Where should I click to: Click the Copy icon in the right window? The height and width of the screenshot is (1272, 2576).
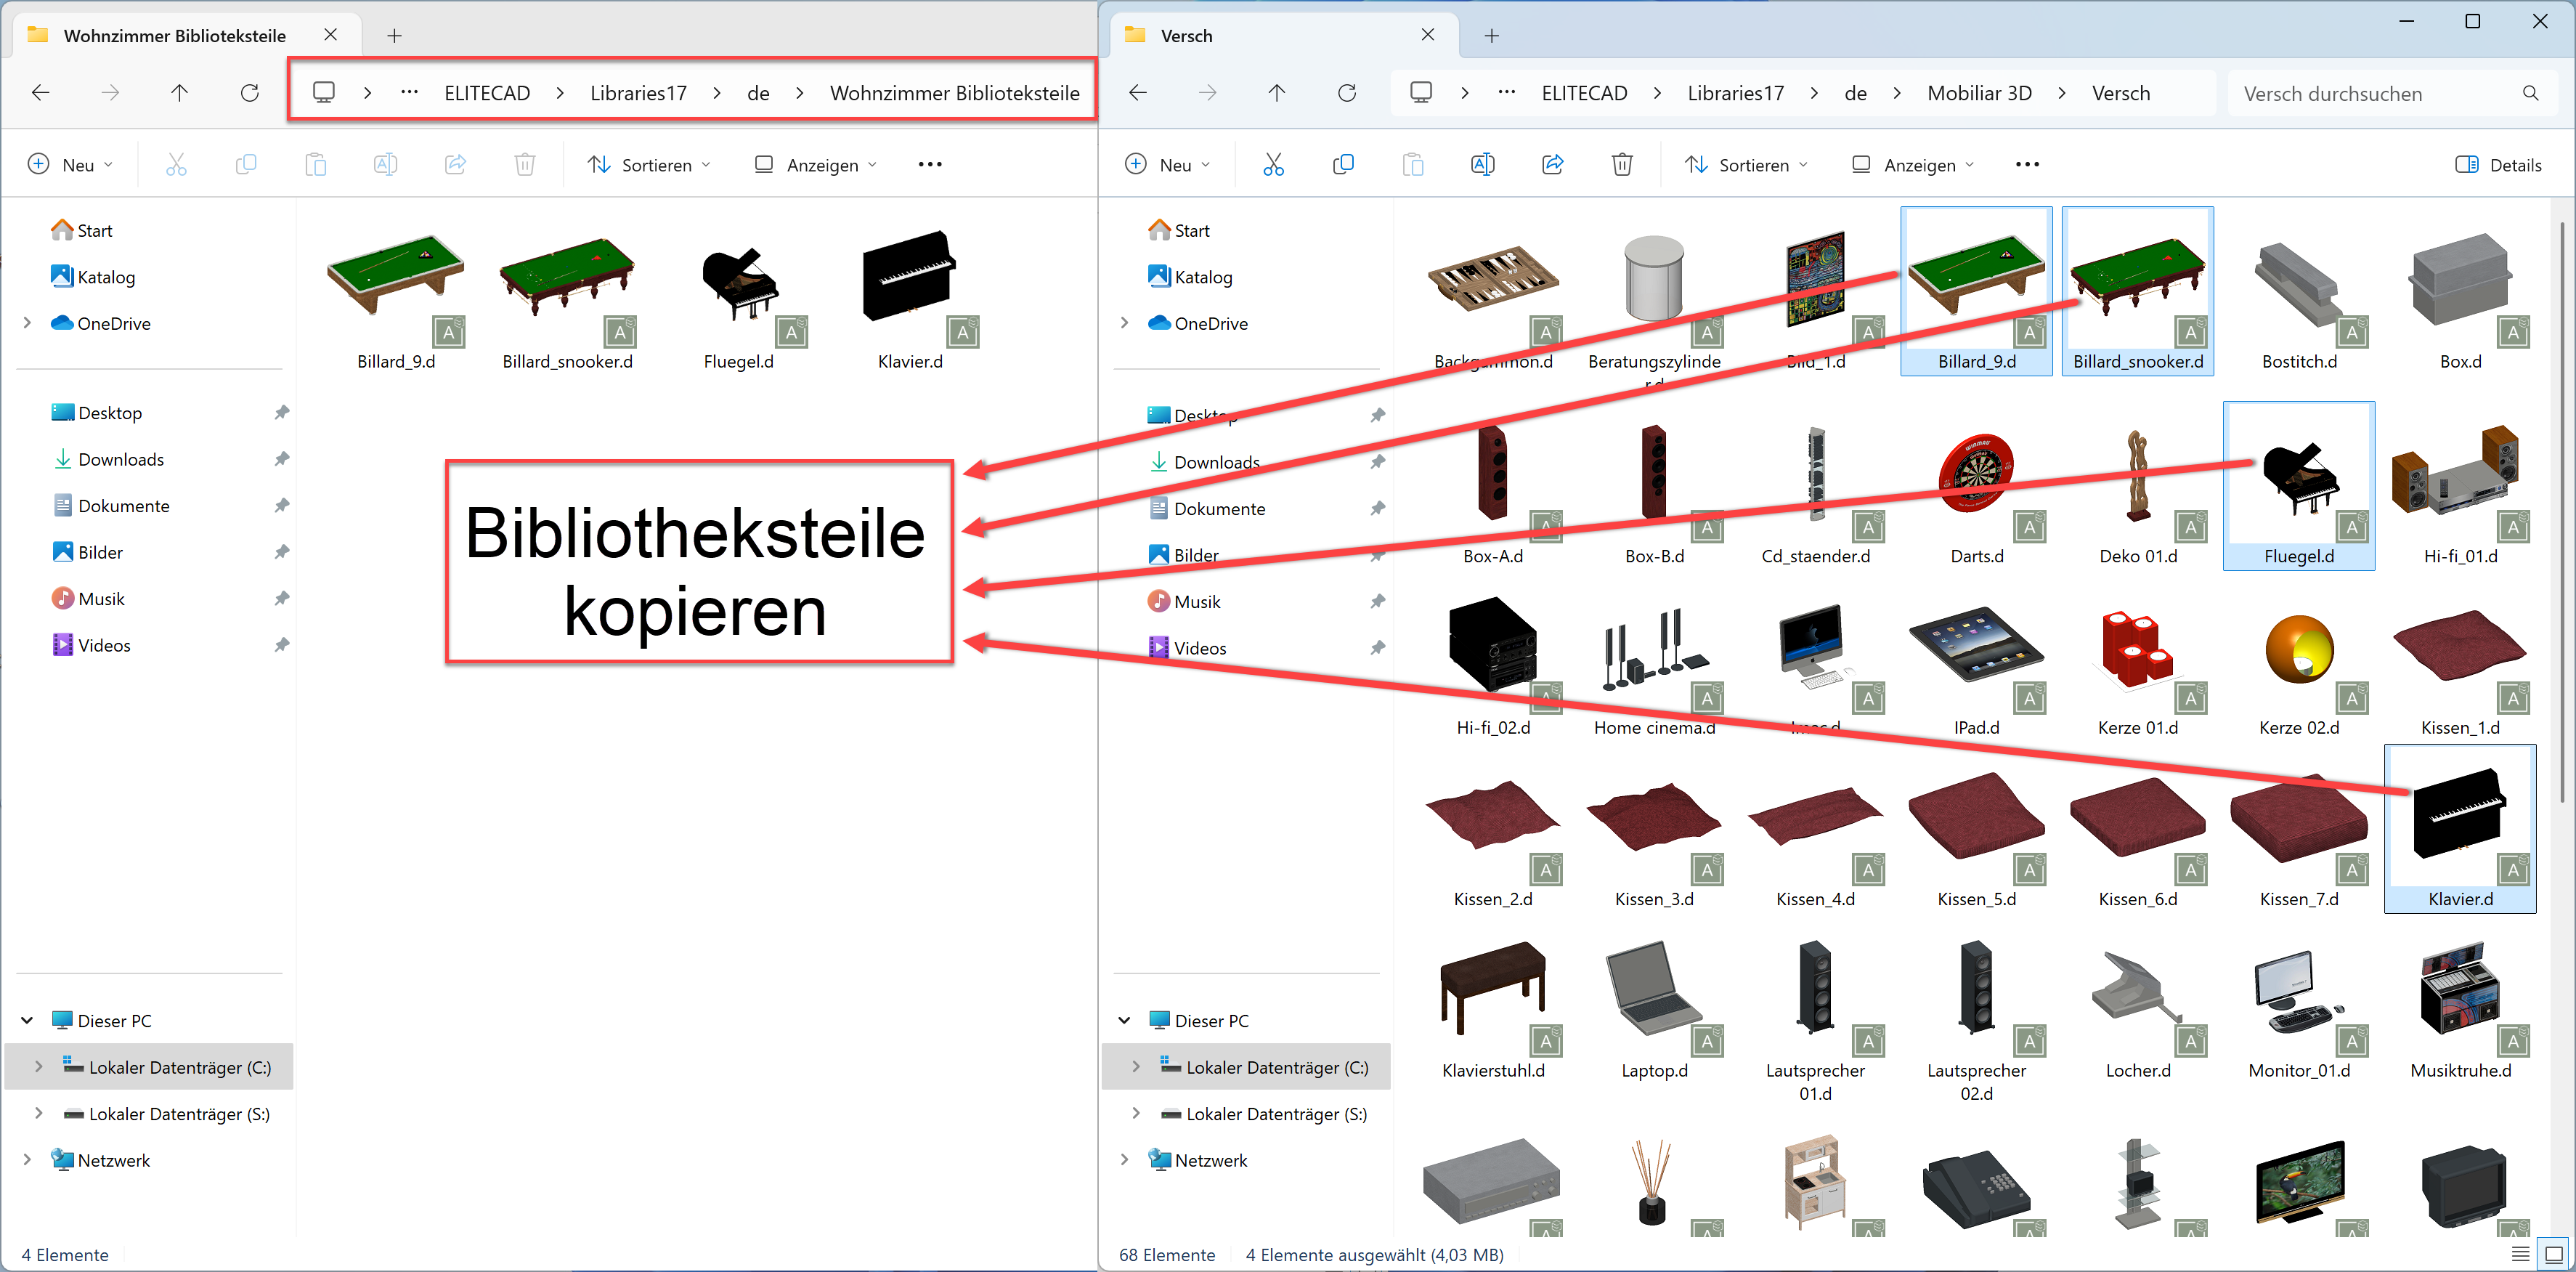click(1343, 164)
